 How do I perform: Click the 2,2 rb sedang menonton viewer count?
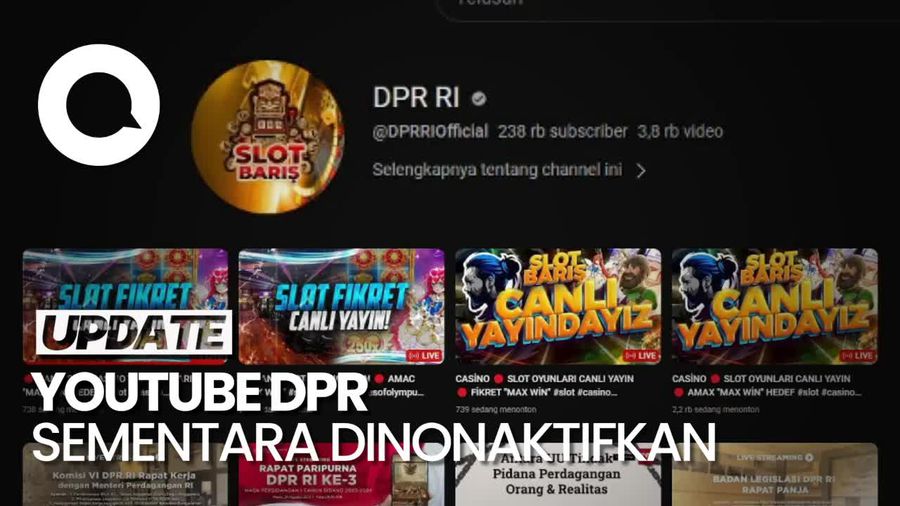coord(715,410)
